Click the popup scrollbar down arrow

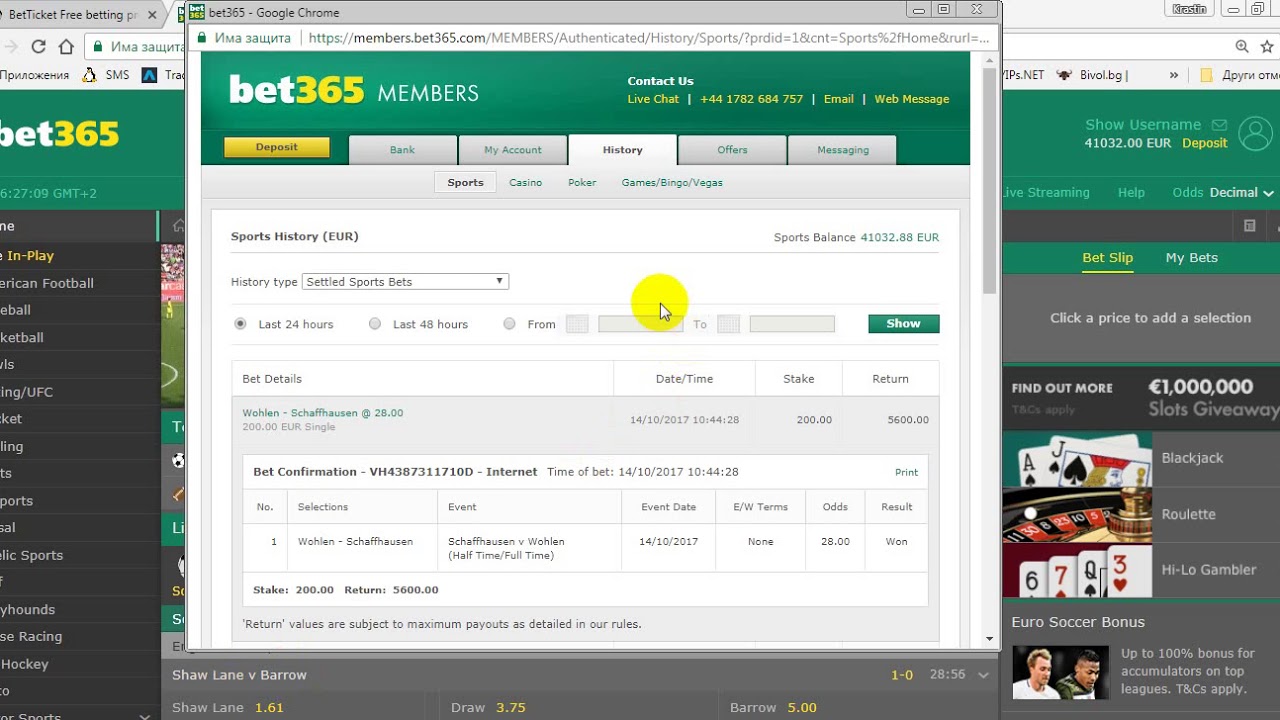[989, 639]
